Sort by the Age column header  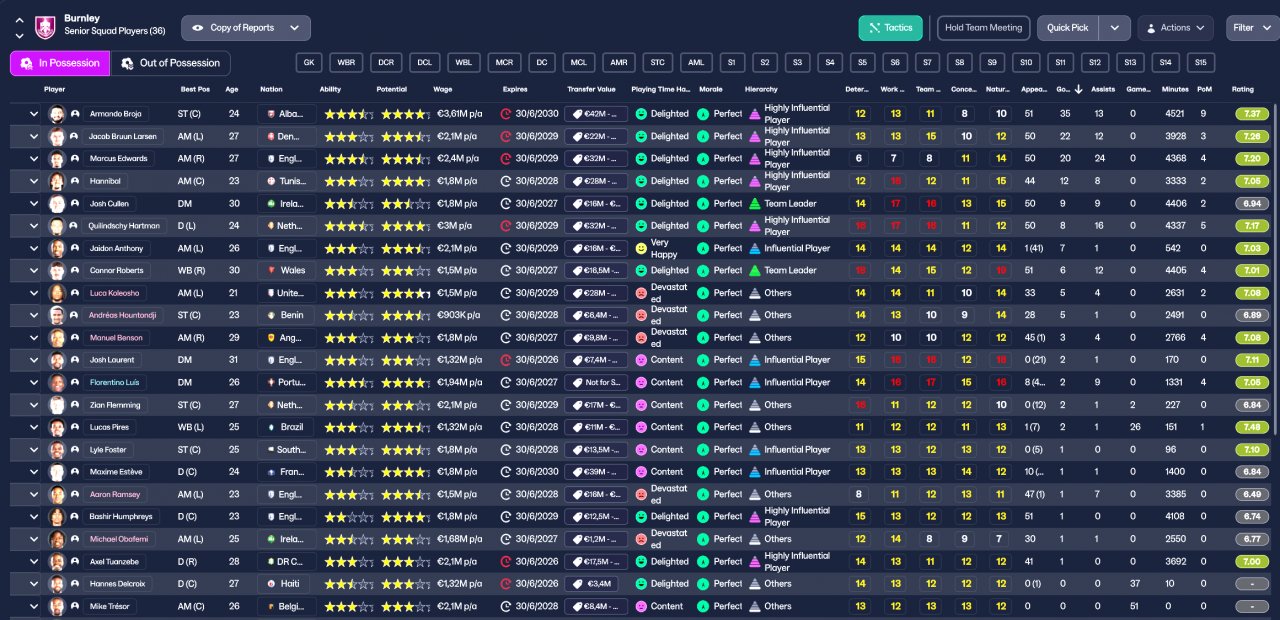point(232,89)
